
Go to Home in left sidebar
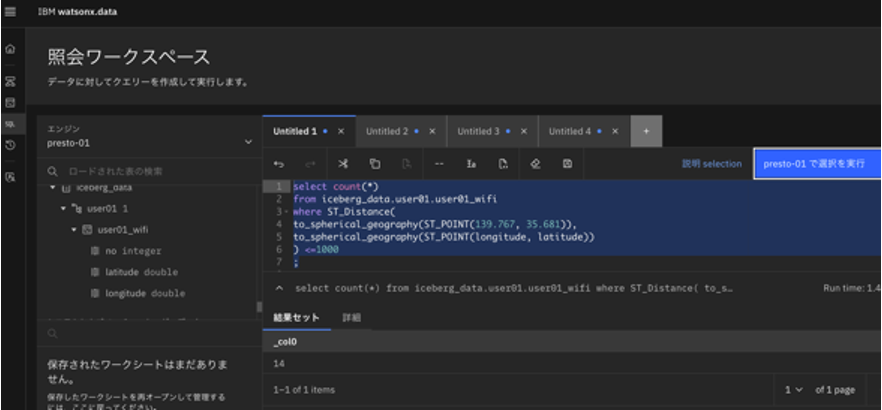point(10,49)
